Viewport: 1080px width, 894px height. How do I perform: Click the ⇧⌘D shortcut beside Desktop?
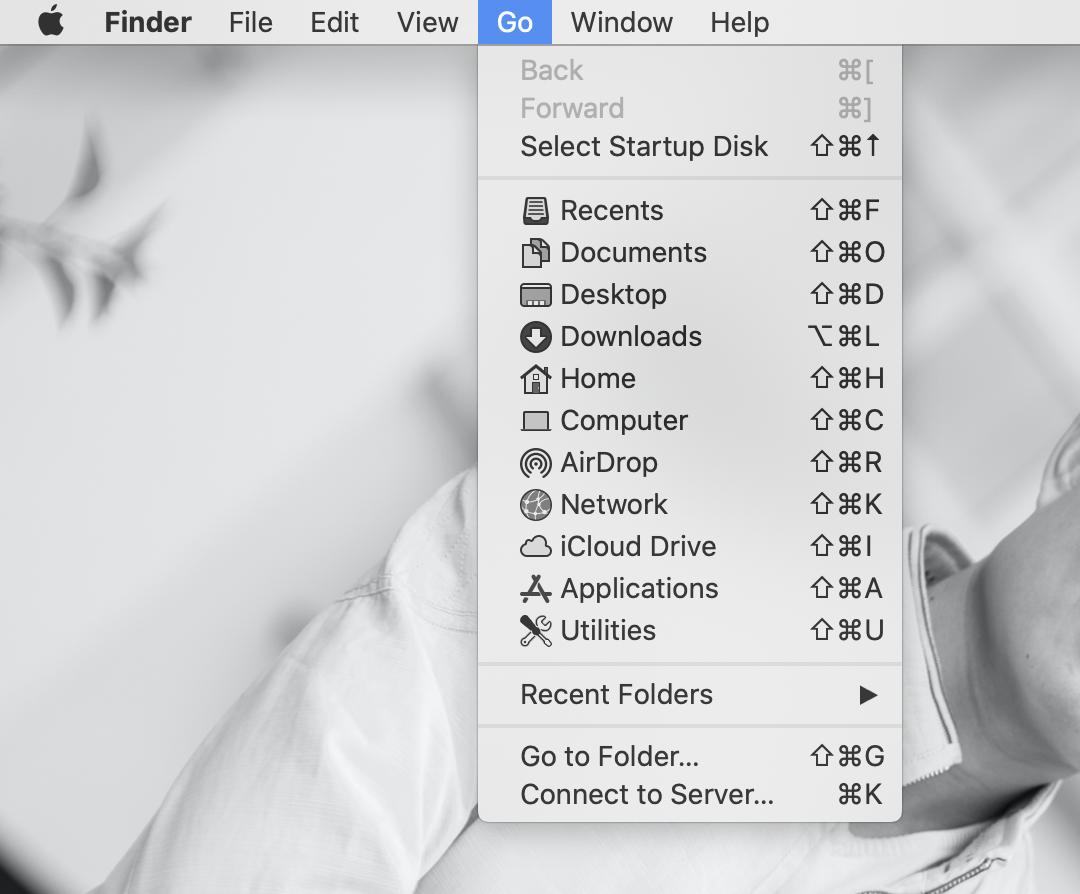847,295
